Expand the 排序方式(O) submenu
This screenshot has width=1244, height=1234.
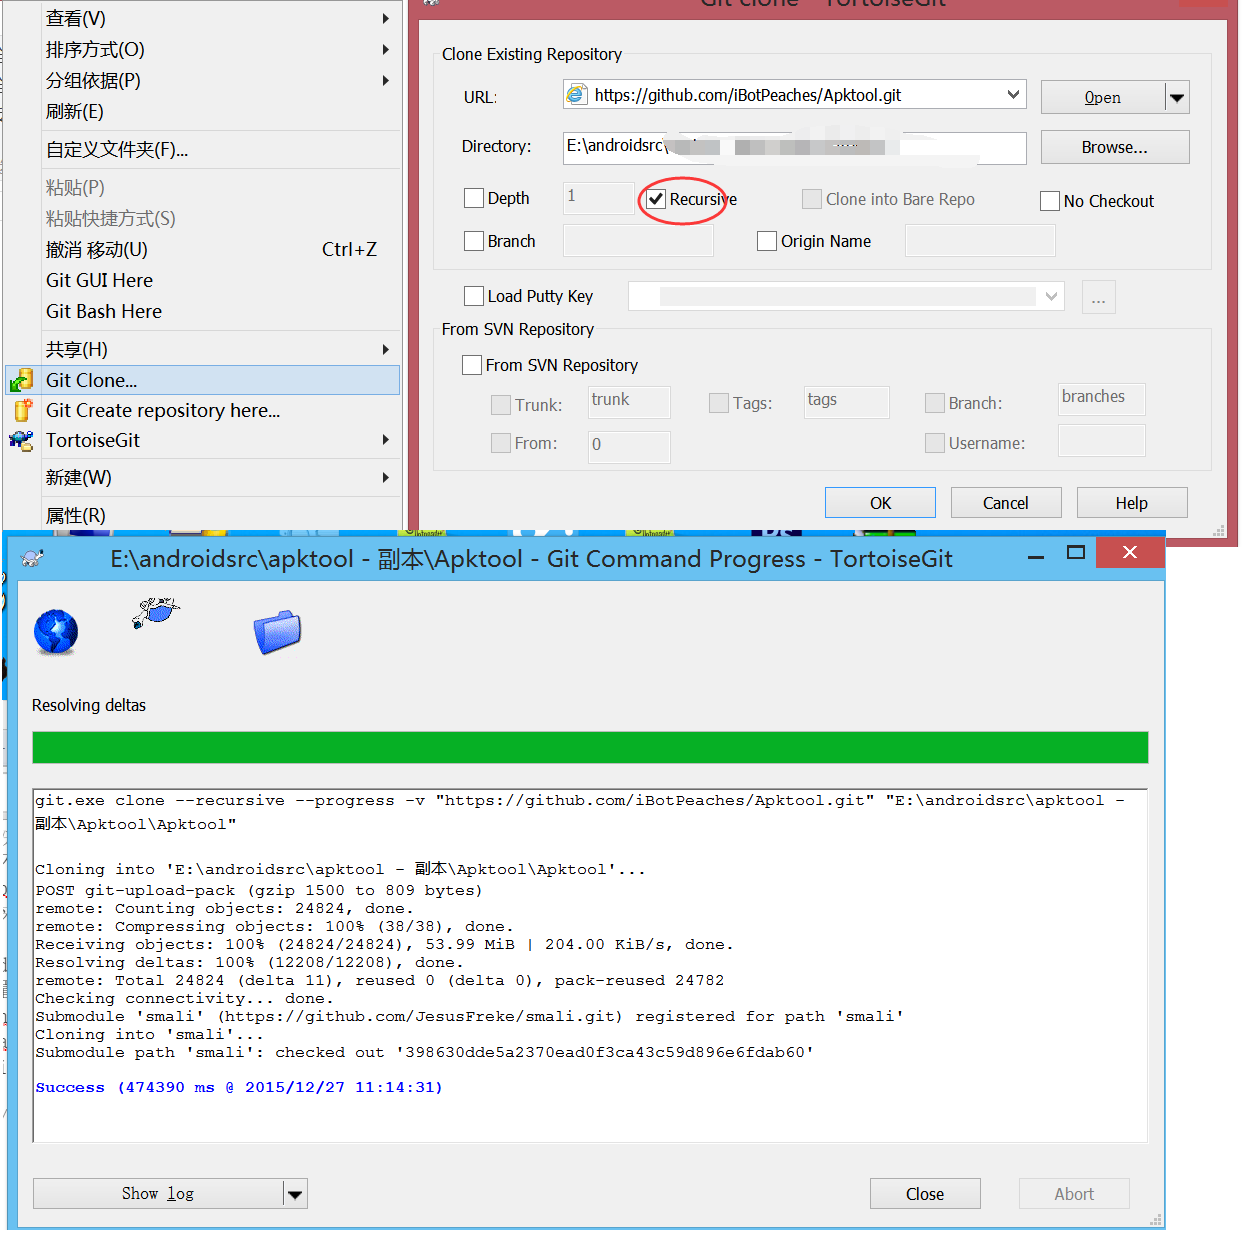[386, 49]
